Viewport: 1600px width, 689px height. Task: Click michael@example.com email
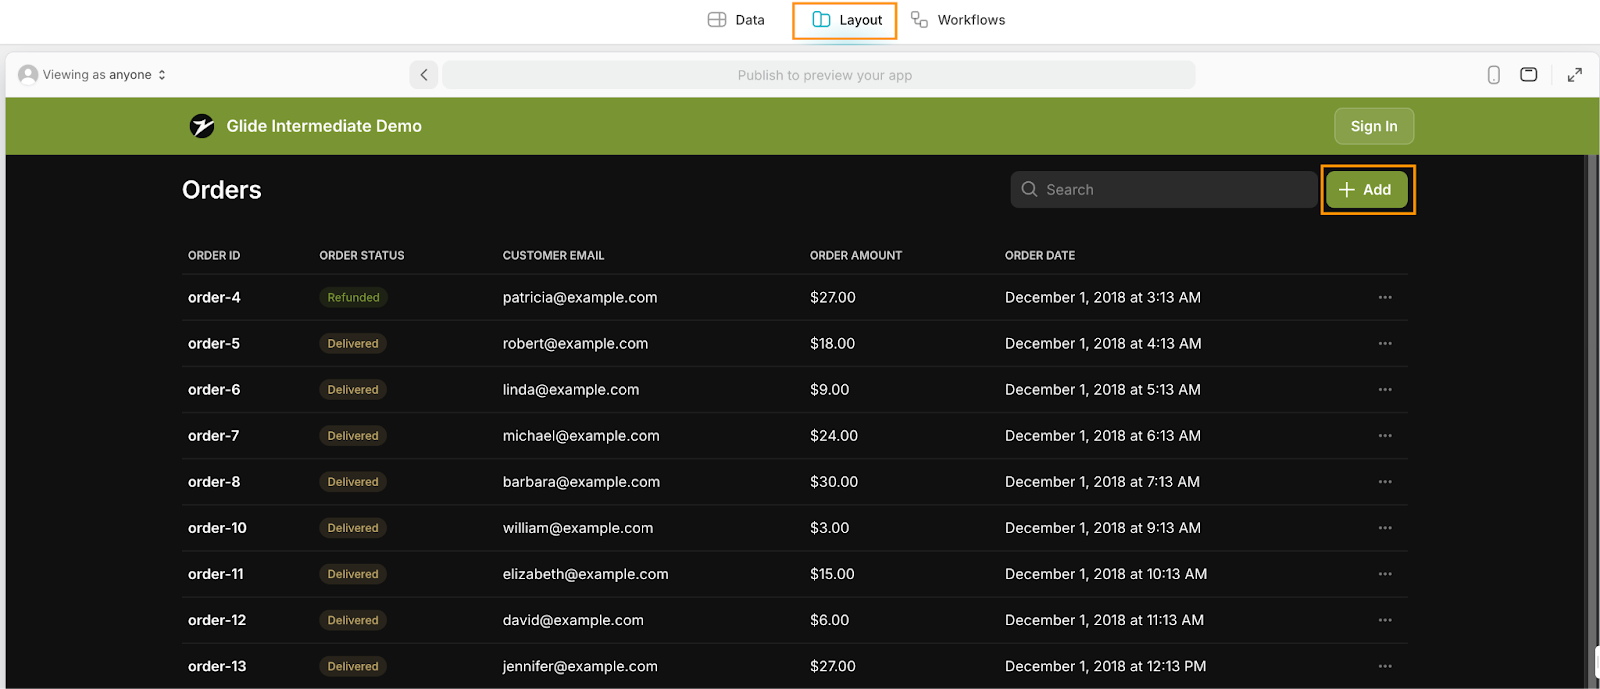[581, 436]
